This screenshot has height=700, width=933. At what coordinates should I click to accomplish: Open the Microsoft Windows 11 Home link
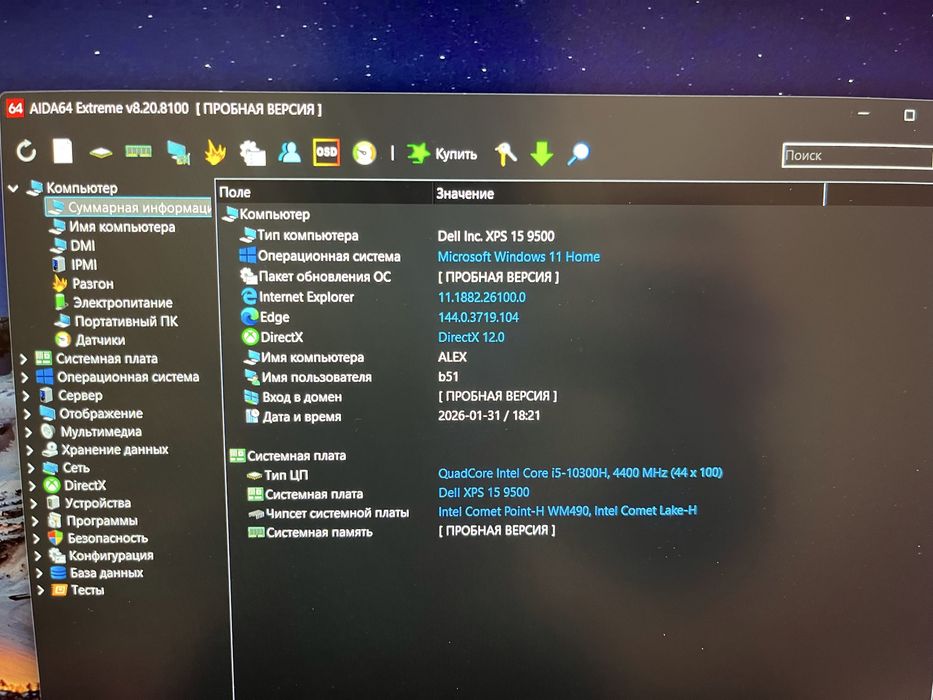pos(518,257)
